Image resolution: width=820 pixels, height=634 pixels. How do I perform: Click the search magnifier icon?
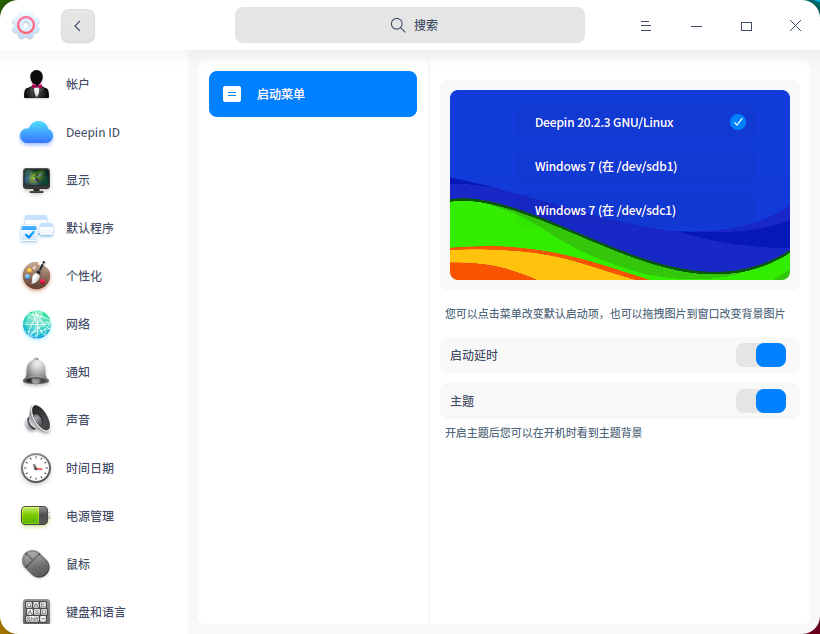tap(398, 25)
